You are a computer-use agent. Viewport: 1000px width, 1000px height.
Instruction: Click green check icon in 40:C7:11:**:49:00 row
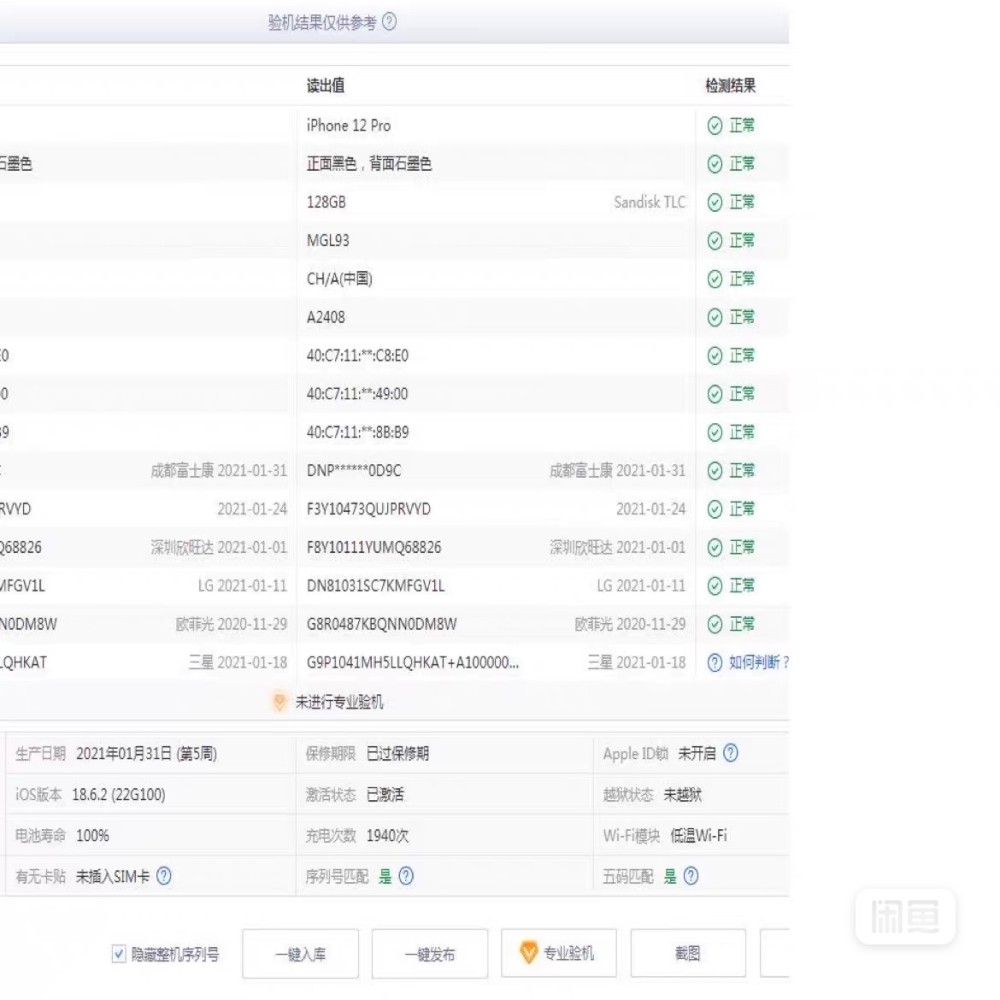click(715, 394)
